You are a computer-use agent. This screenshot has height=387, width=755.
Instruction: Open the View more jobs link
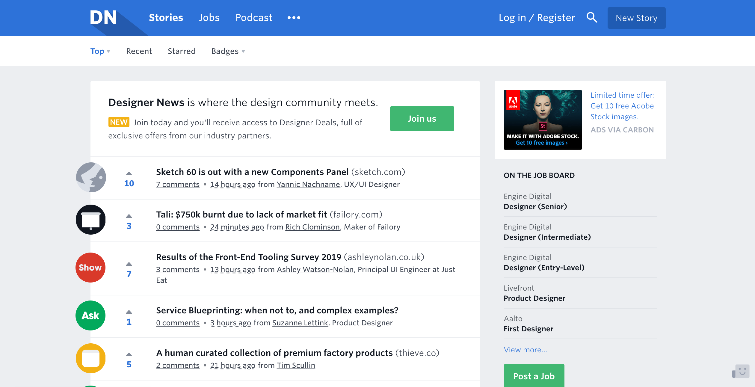[x=525, y=349]
